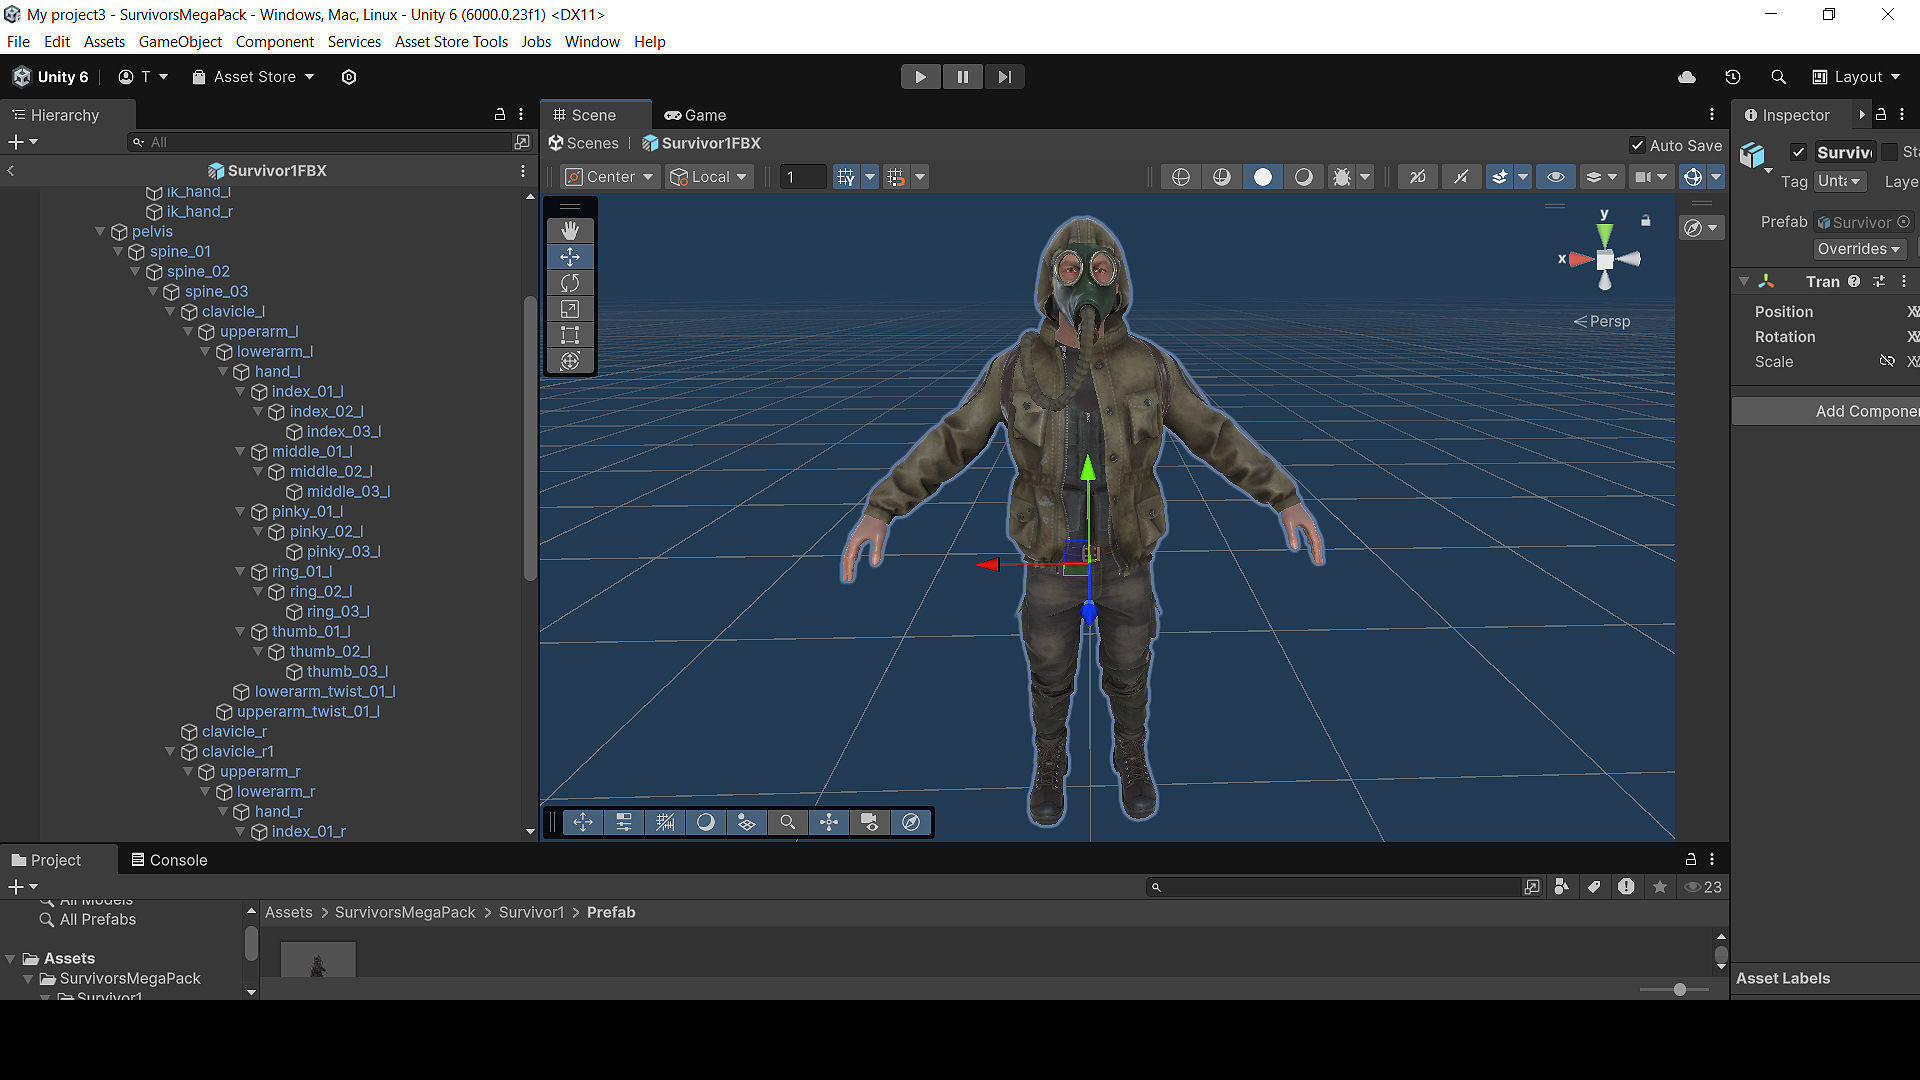Click the Project search field
The width and height of the screenshot is (1920, 1080).
(1333, 887)
